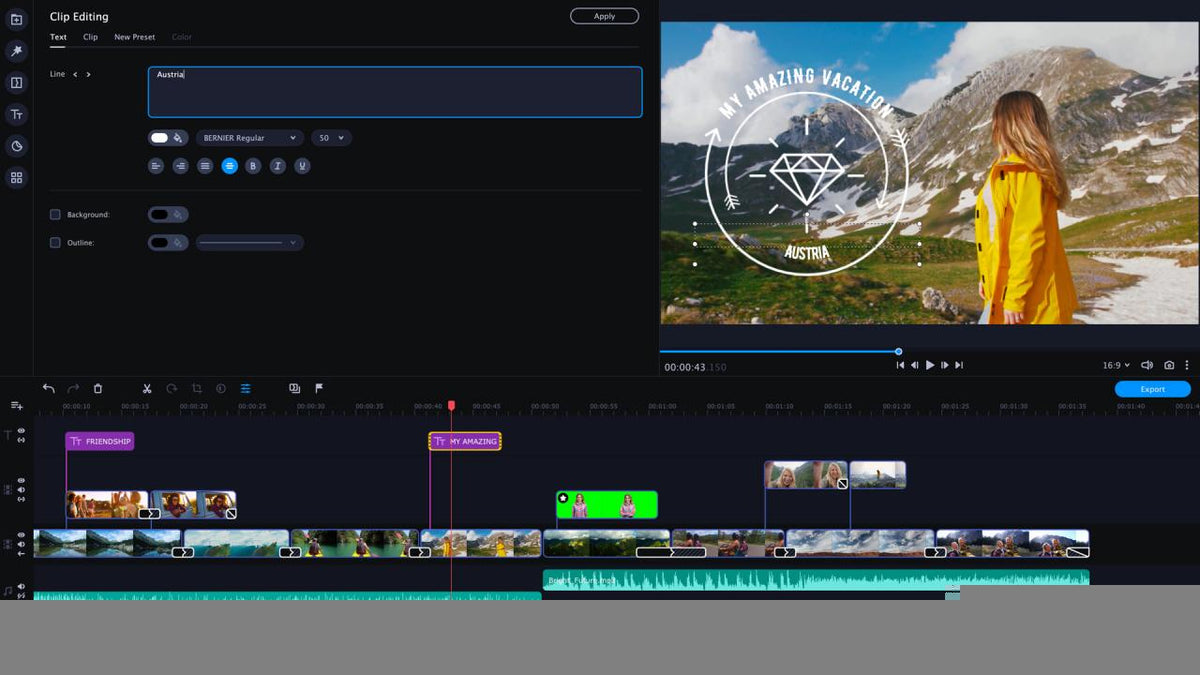Align text to the right
This screenshot has width=1200, height=675.
tap(180, 166)
